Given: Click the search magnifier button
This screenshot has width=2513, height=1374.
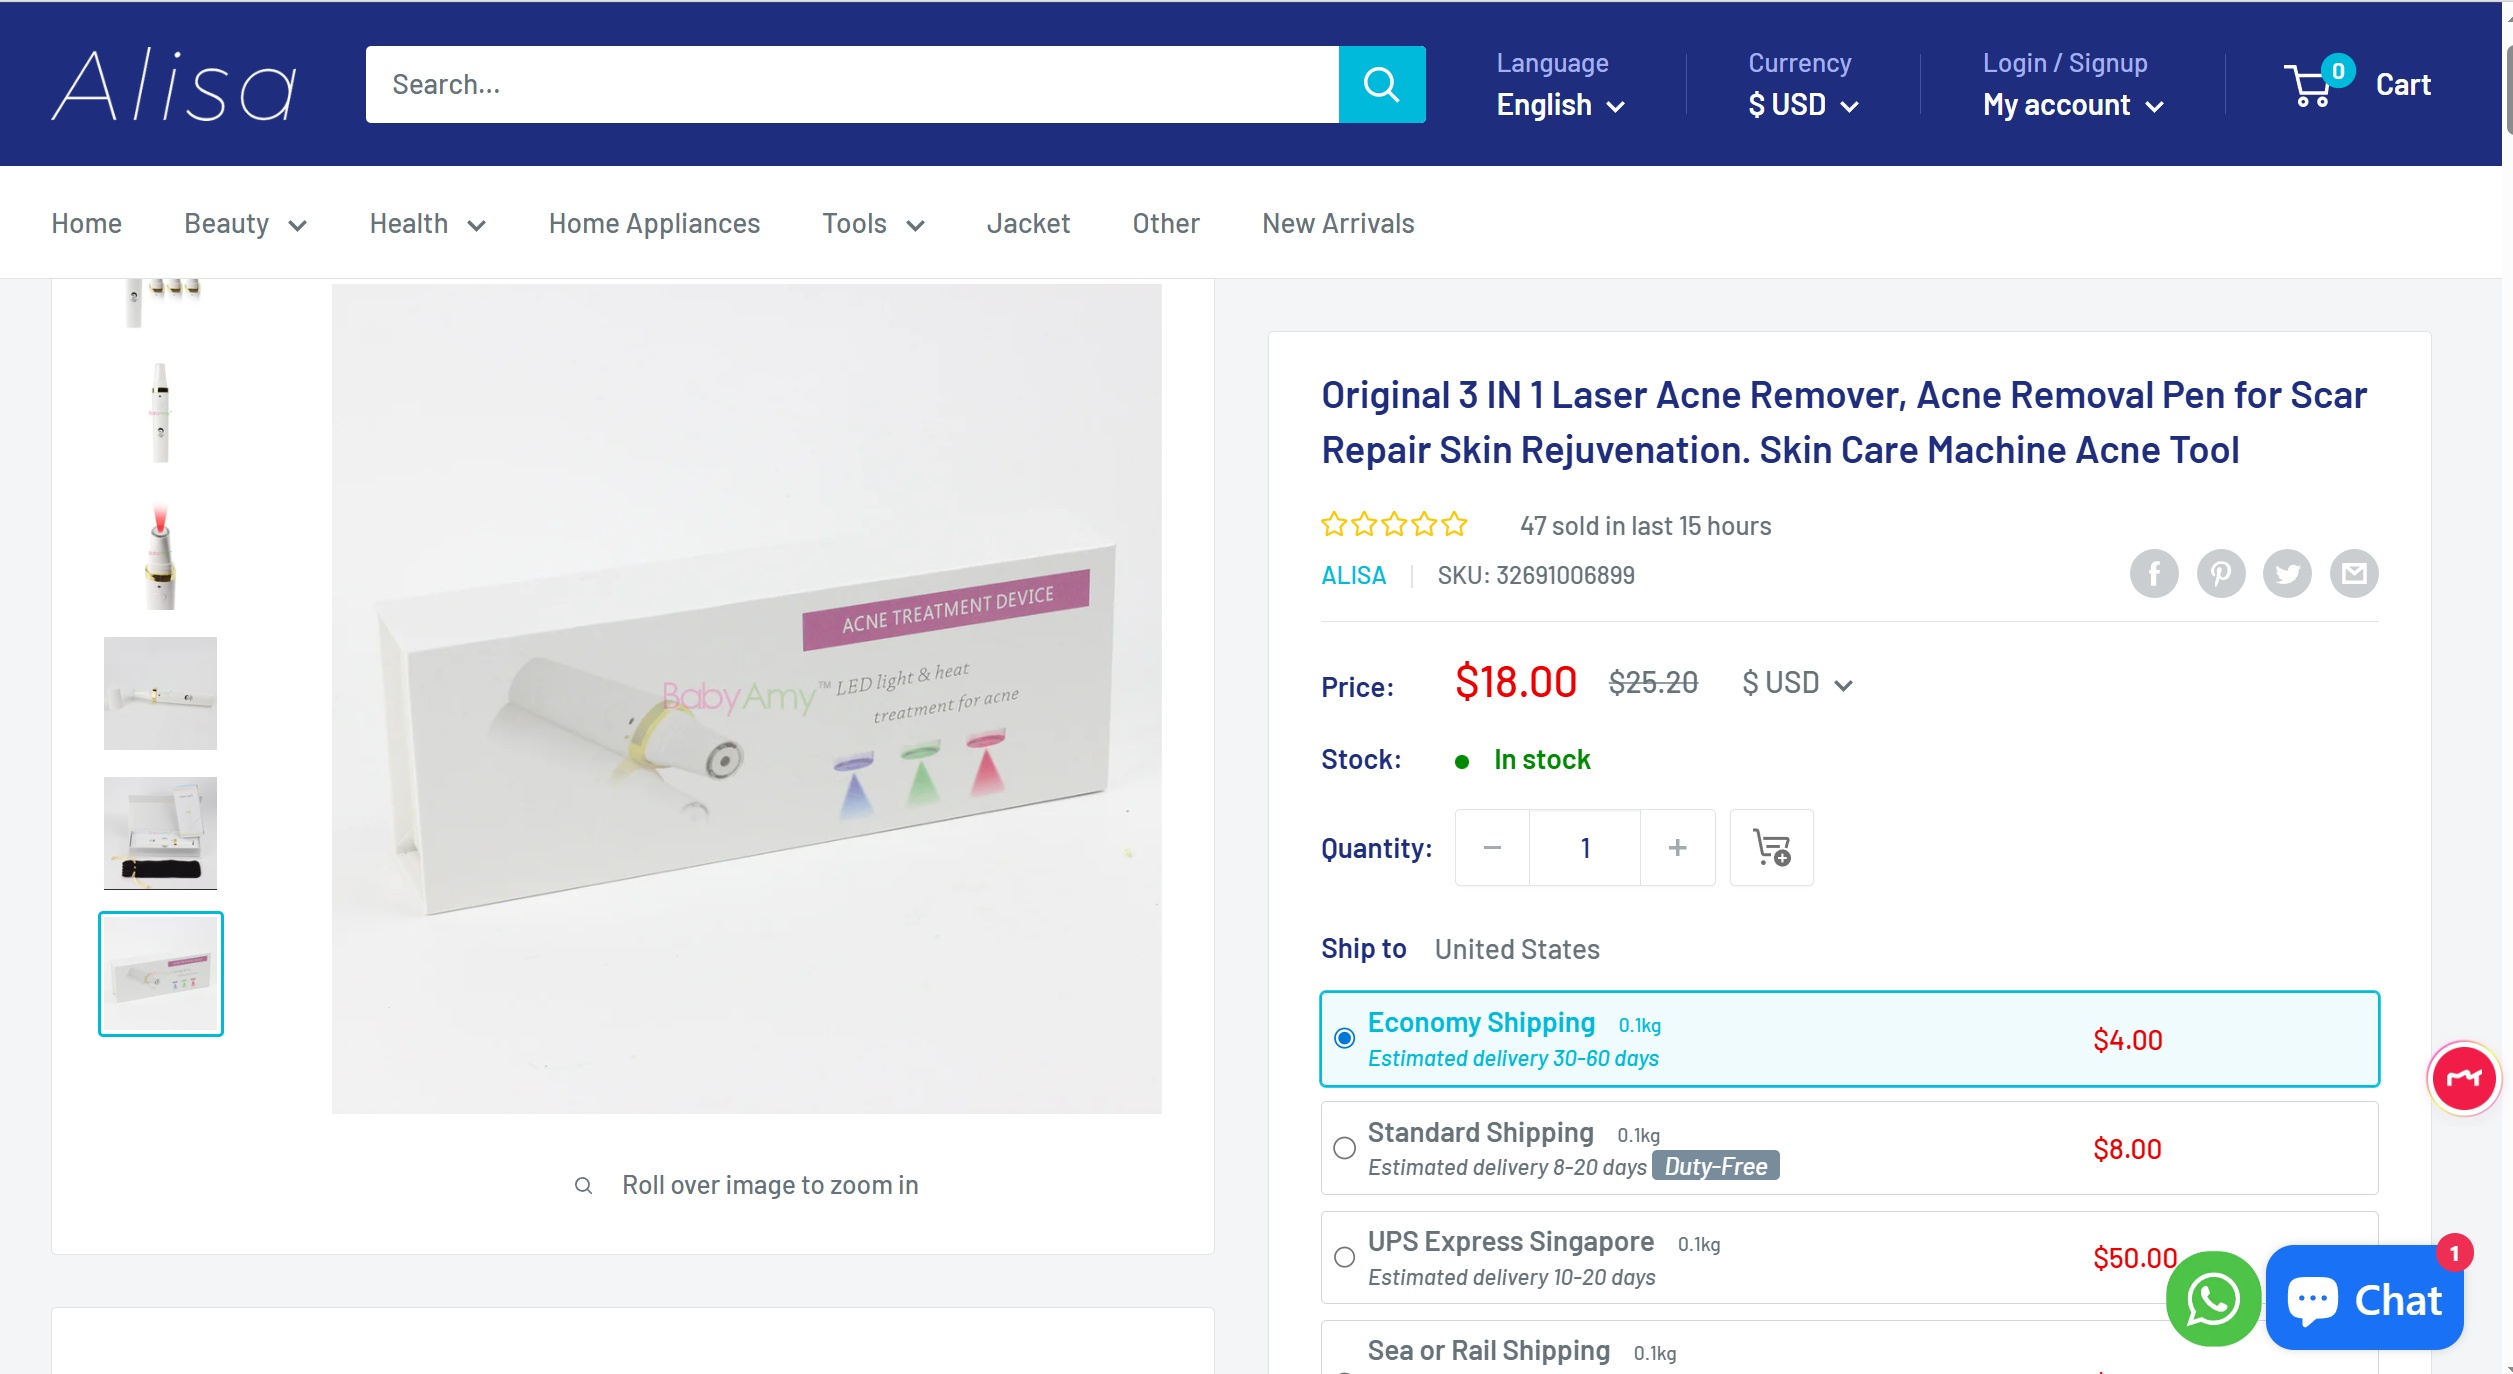Looking at the screenshot, I should click(x=1381, y=85).
